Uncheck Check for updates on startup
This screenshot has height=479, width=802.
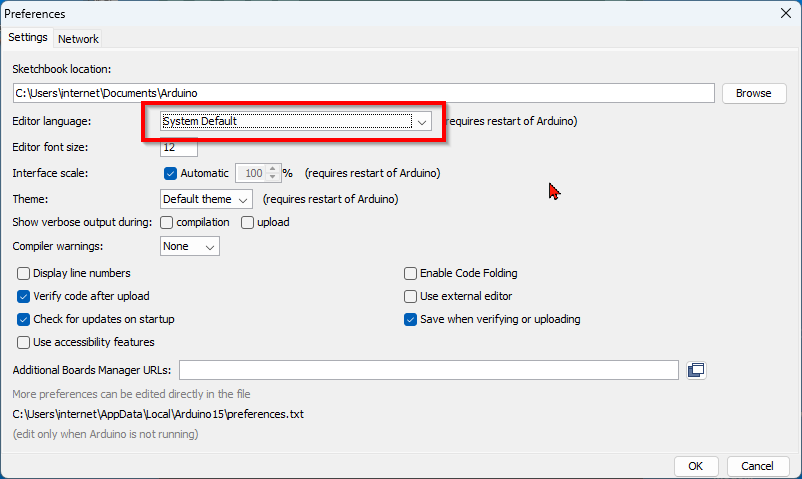pos(24,319)
